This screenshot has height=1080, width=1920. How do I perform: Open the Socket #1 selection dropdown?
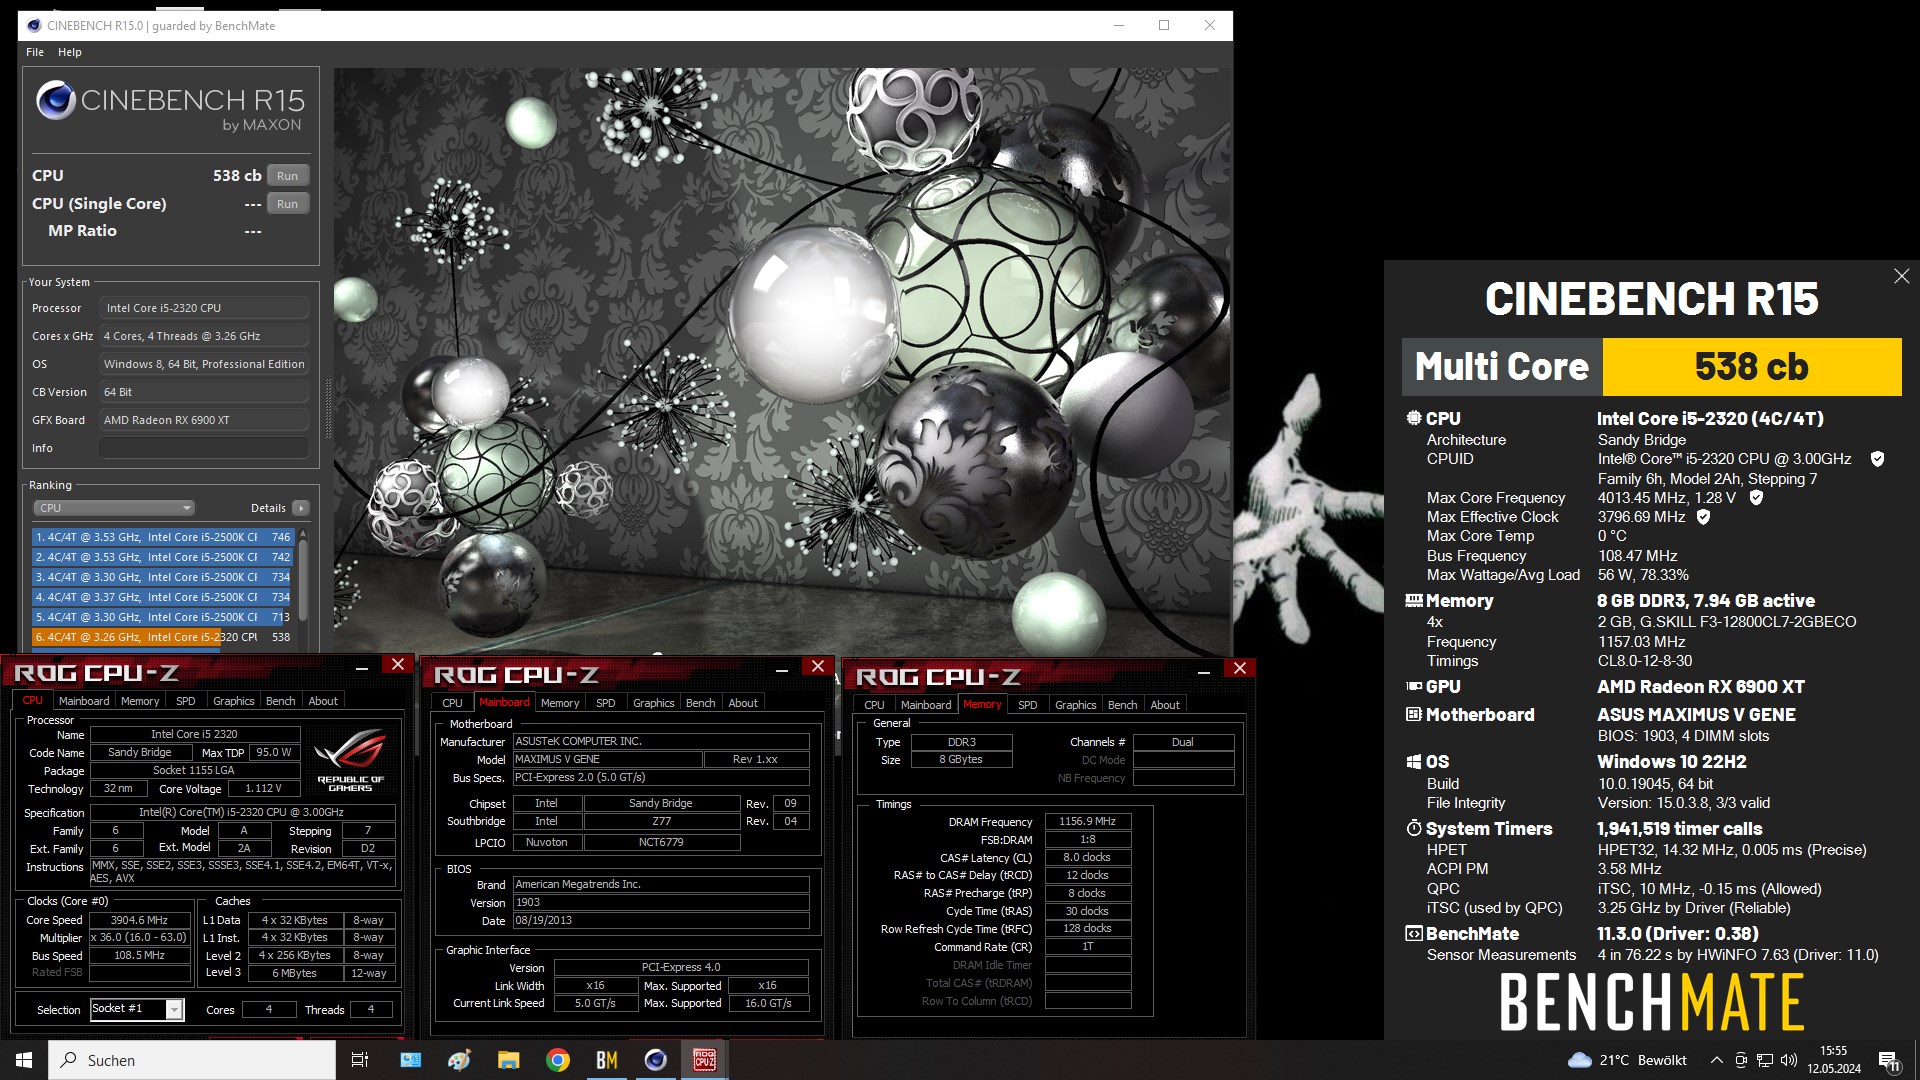137,1009
